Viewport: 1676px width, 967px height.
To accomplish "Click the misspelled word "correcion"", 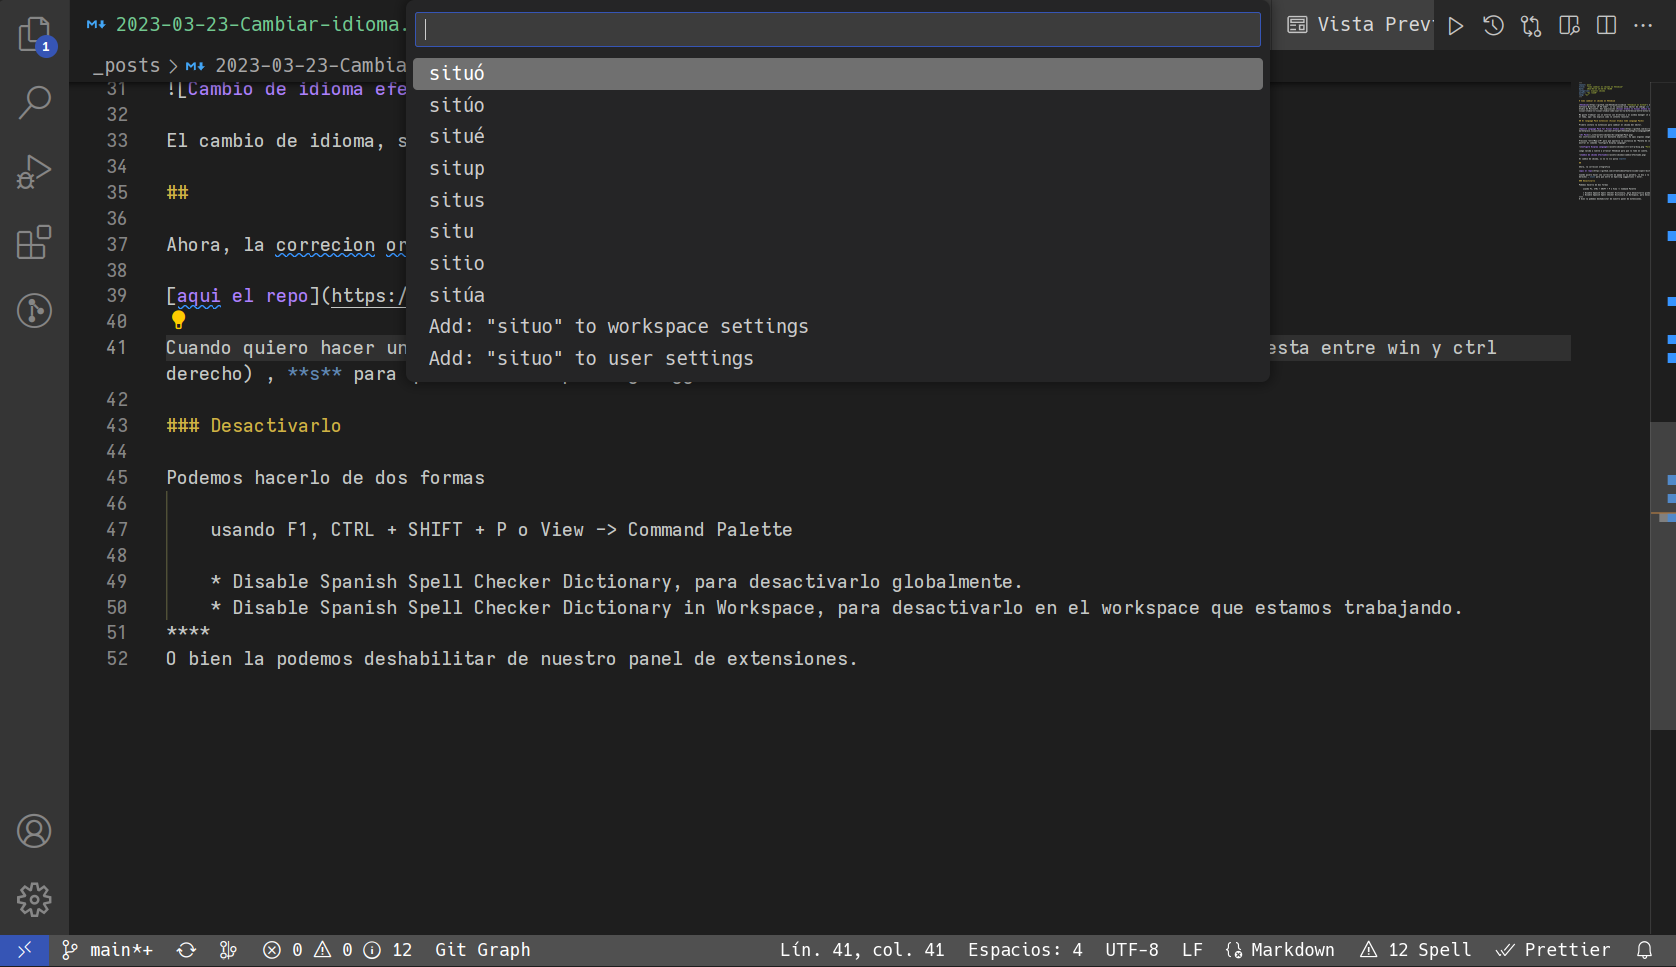I will (x=325, y=245).
